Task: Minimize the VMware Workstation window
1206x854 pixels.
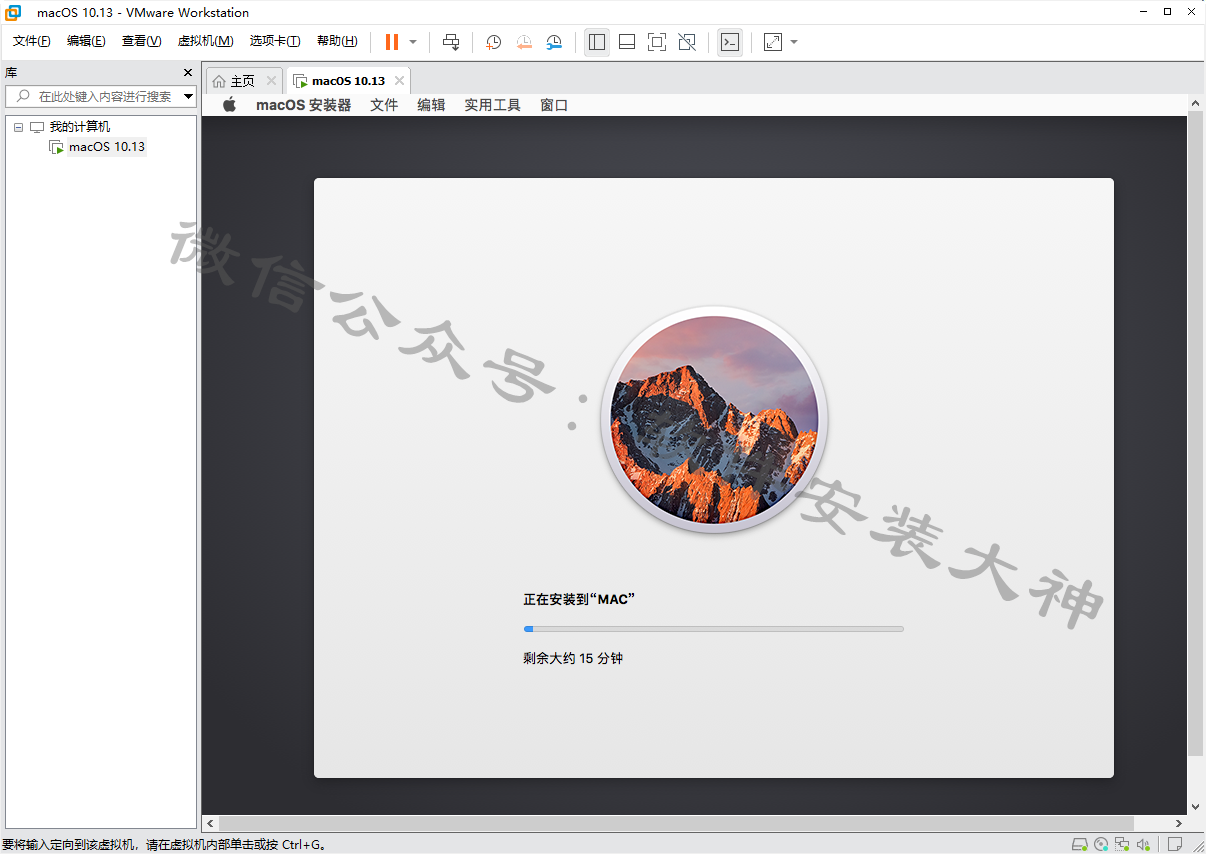Action: (1143, 12)
